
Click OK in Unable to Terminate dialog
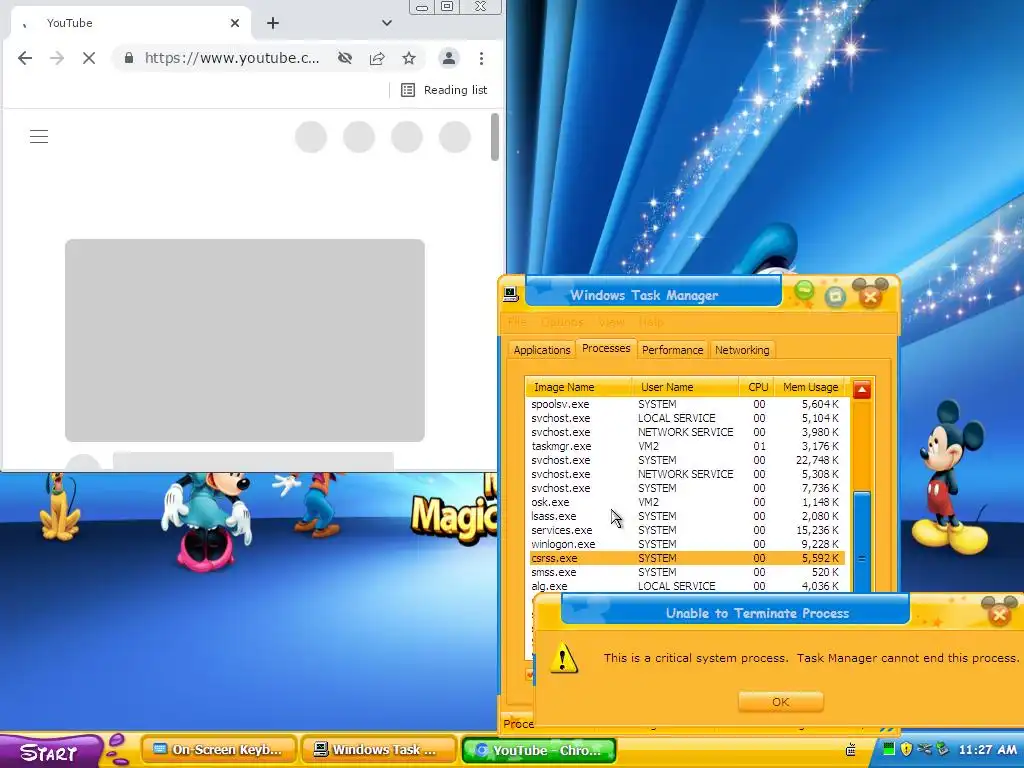(x=780, y=702)
